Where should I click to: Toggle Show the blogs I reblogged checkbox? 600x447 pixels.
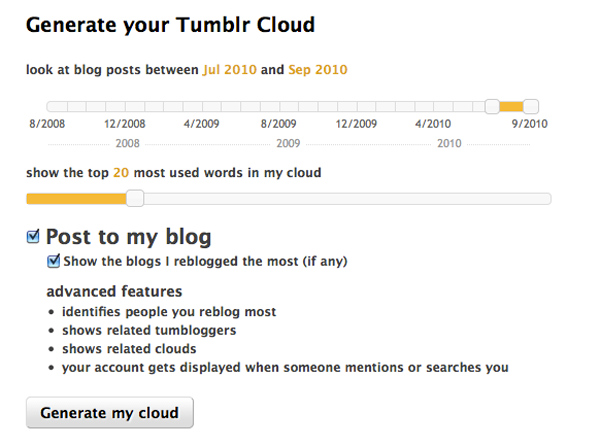click(x=54, y=261)
